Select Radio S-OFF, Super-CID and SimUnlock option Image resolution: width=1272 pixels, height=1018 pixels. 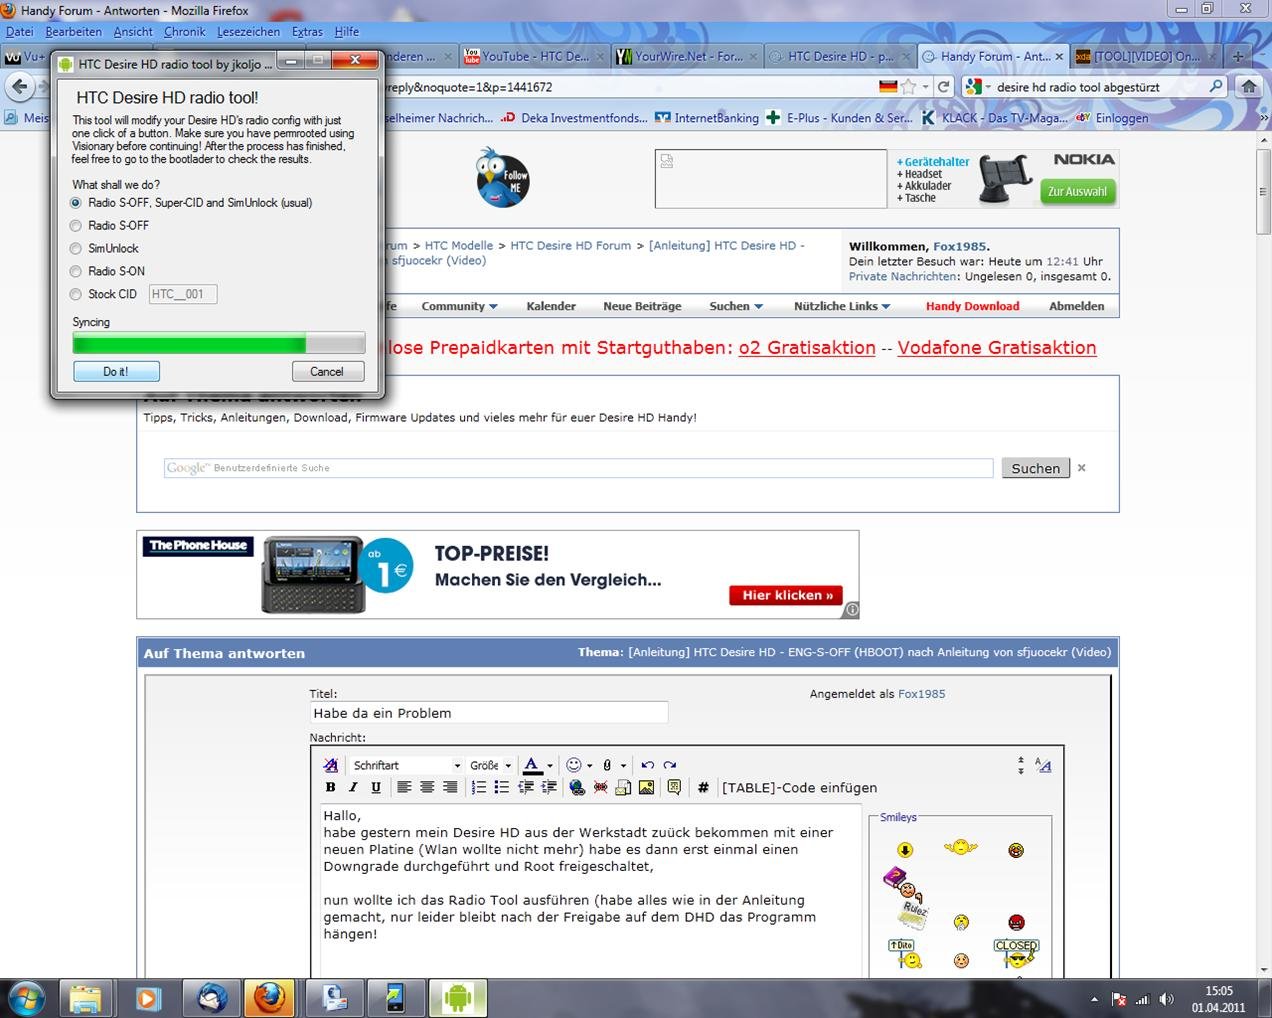[x=76, y=203]
